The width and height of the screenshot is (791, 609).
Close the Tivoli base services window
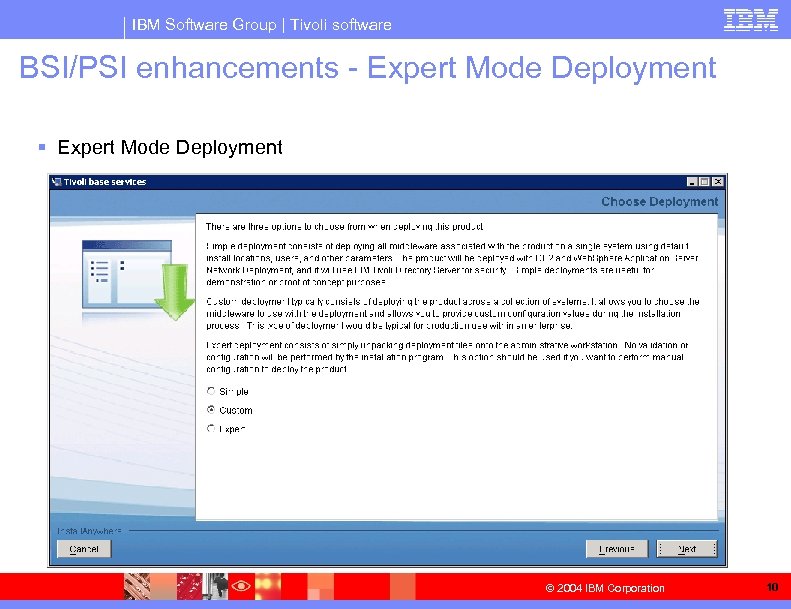click(717, 182)
